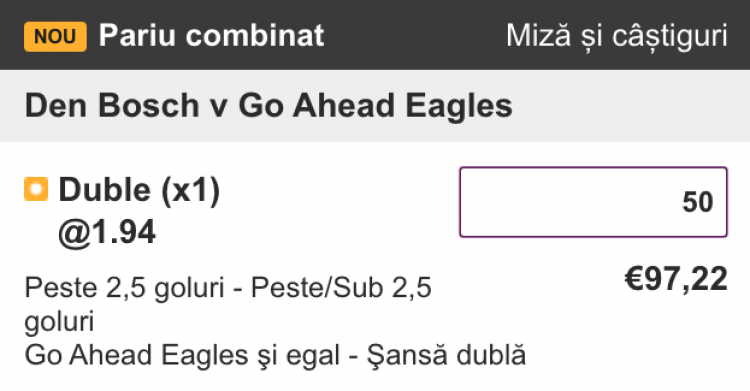750x391 pixels.
Task: Select the Go Ahead Eagles şi egal selection
Action: pyautogui.click(x=182, y=356)
